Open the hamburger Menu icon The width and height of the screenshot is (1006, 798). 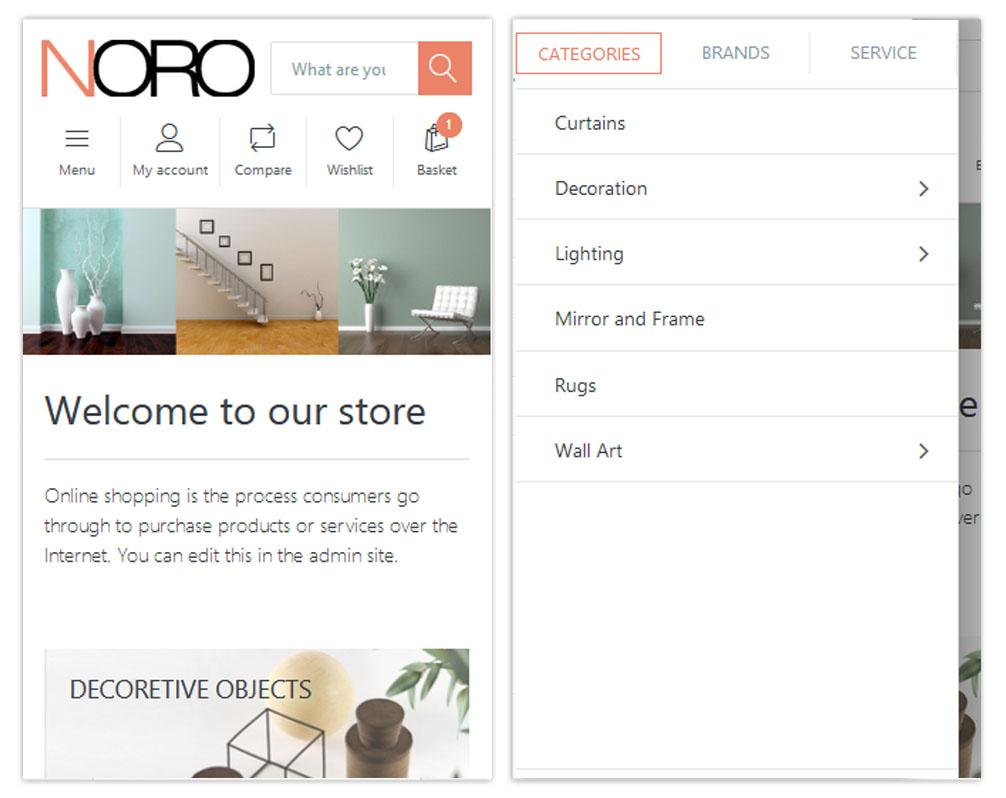pyautogui.click(x=77, y=139)
